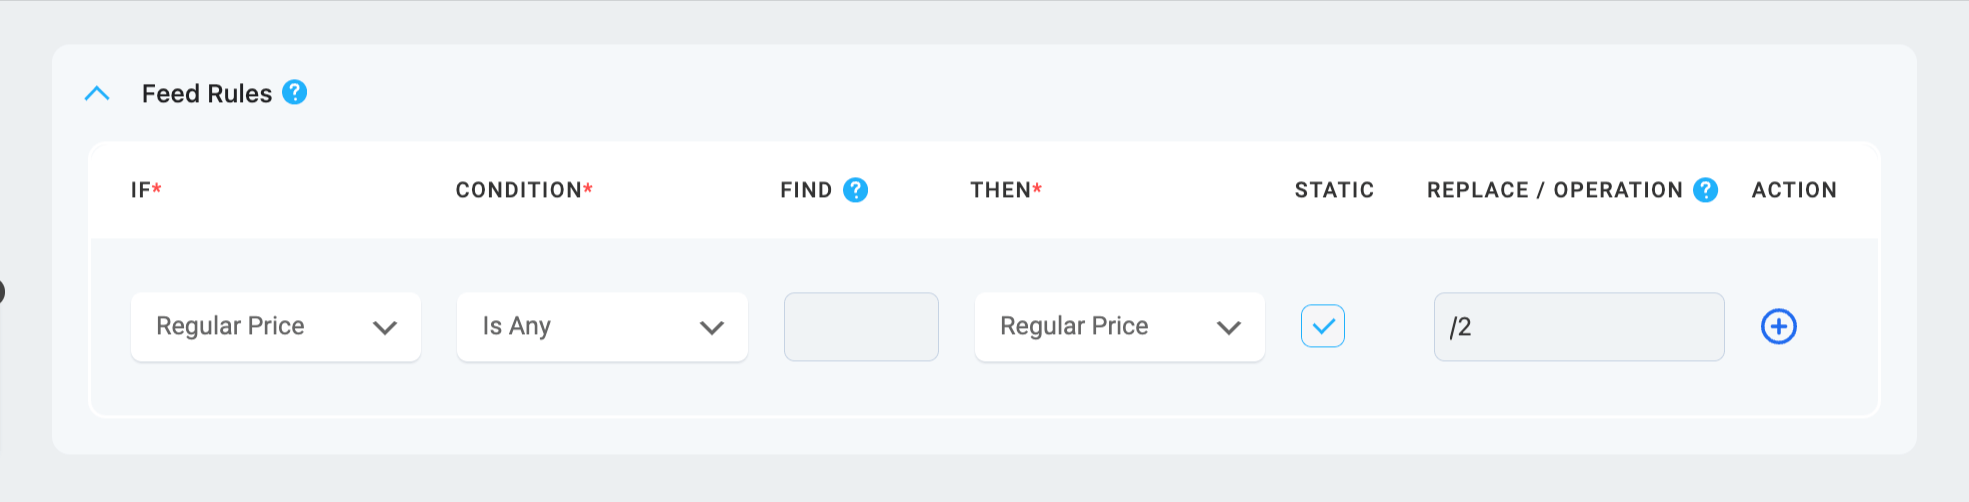Click the FIND column header label

[x=806, y=190]
